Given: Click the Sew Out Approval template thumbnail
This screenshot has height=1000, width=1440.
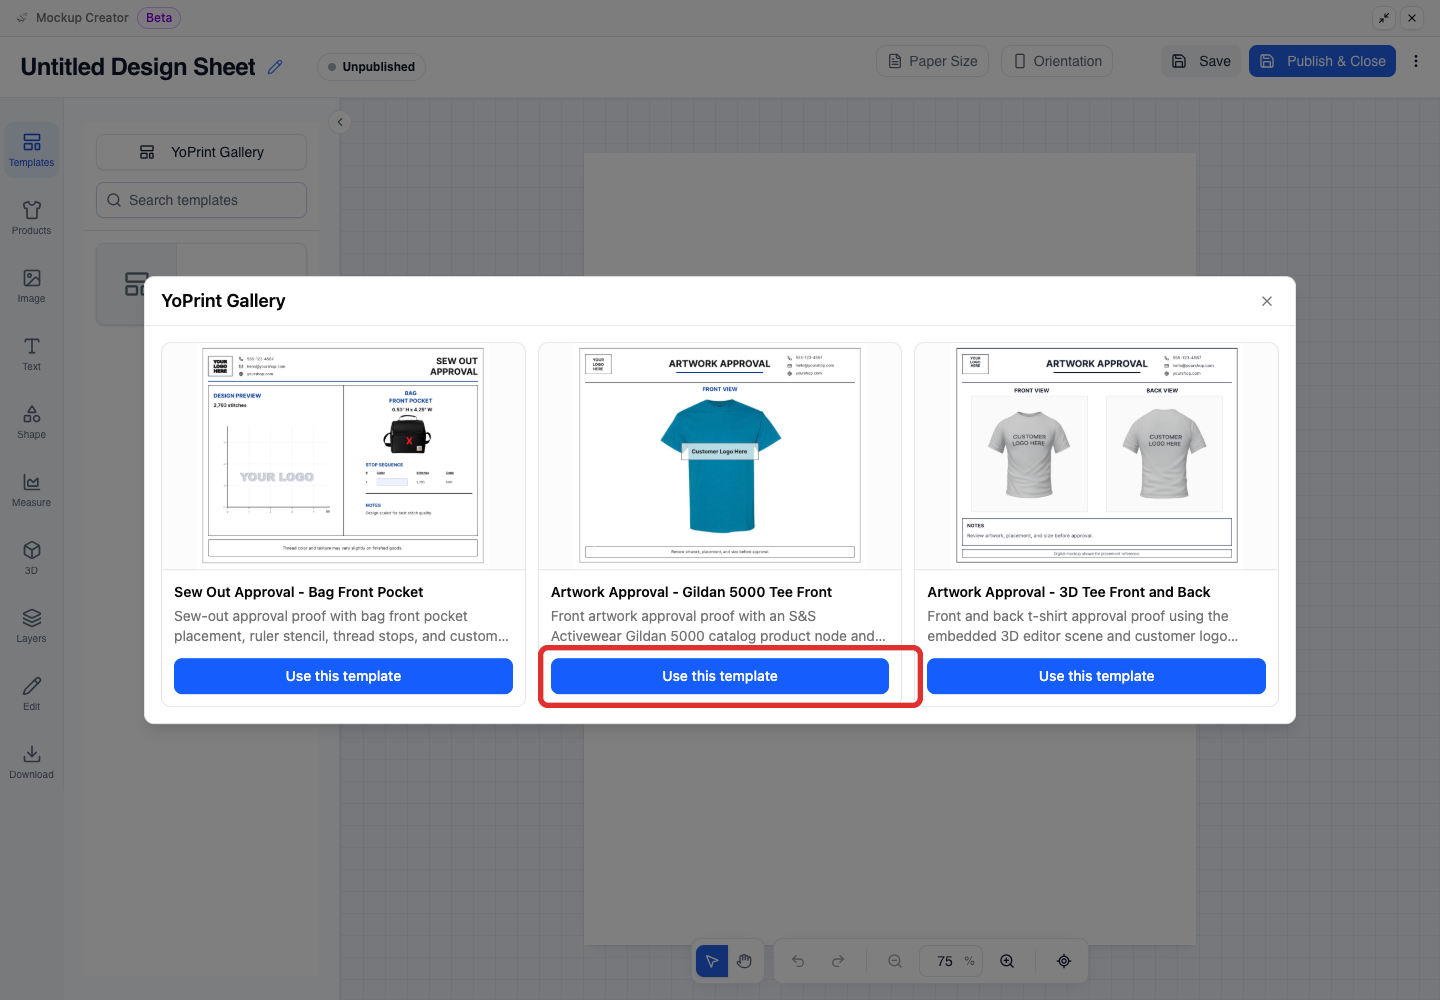Looking at the screenshot, I should coord(343,456).
